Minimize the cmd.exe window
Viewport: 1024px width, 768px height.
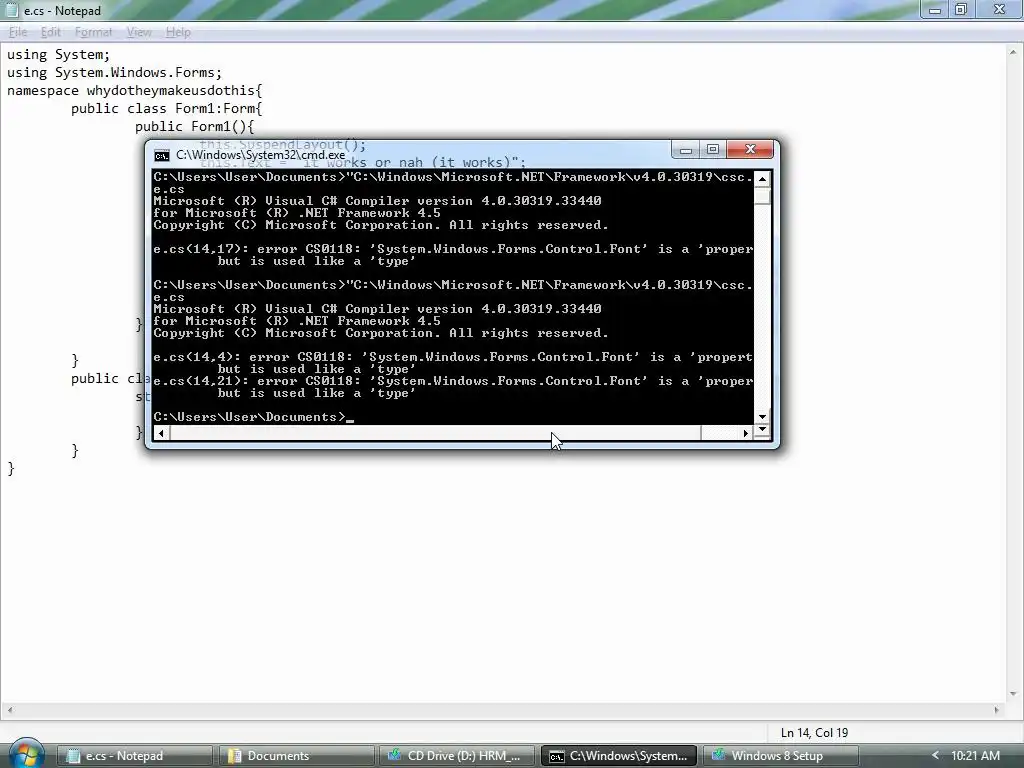point(686,150)
